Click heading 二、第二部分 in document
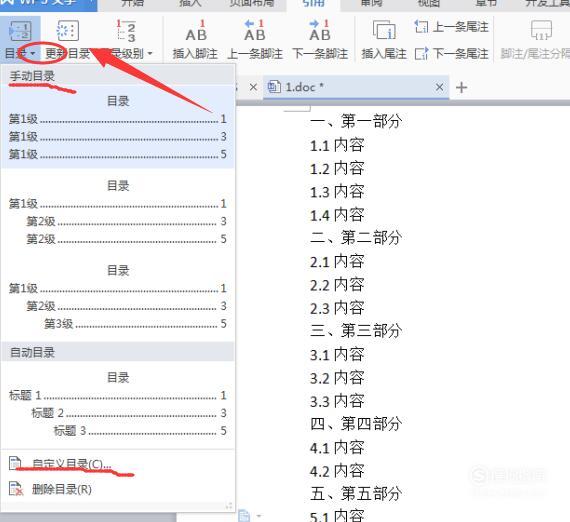570x522 pixels. [x=356, y=238]
